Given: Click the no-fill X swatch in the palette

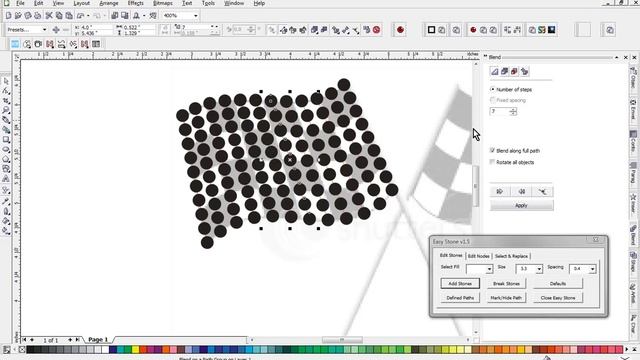Looking at the screenshot, I should [x=22, y=349].
